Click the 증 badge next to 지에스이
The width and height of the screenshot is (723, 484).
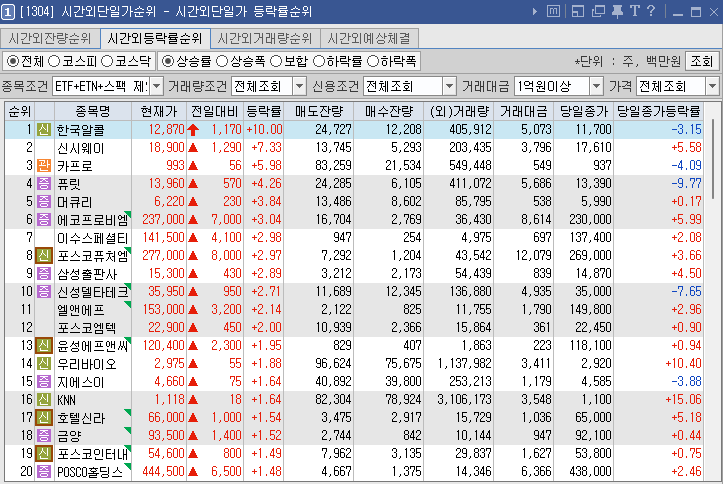click(x=44, y=381)
